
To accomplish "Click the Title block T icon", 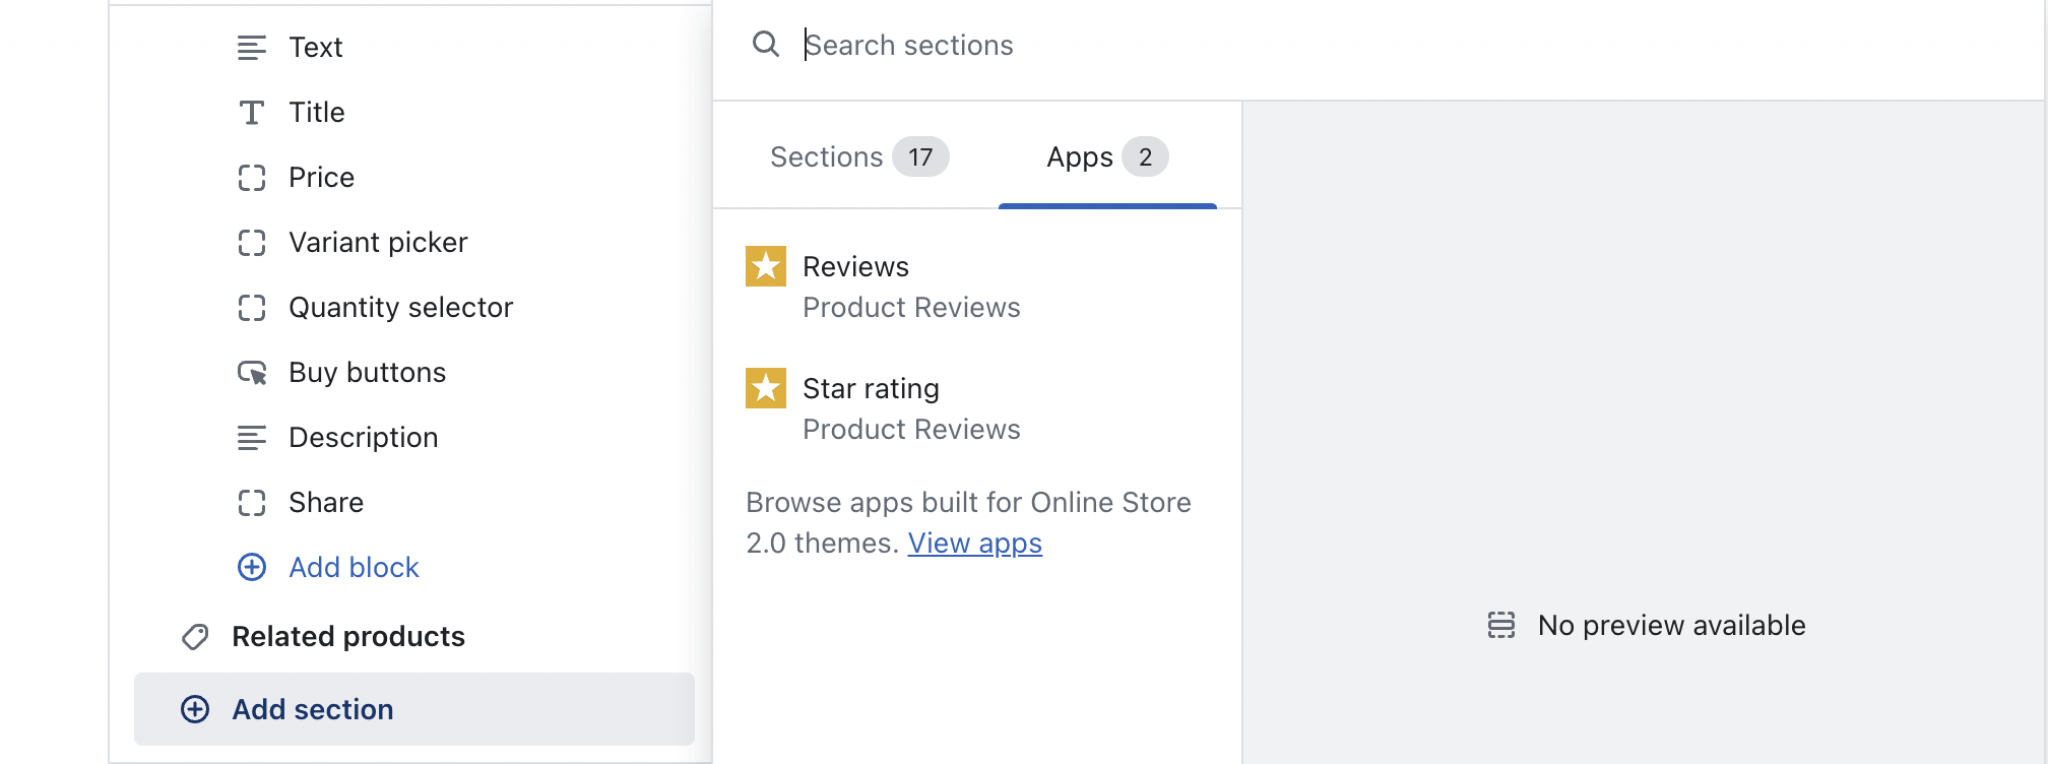I will pos(252,112).
